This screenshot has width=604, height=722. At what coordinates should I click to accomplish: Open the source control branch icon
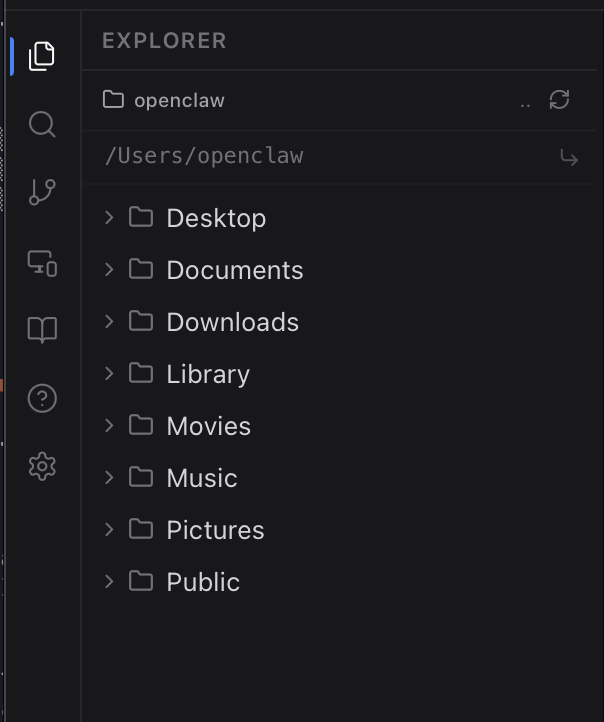point(42,192)
